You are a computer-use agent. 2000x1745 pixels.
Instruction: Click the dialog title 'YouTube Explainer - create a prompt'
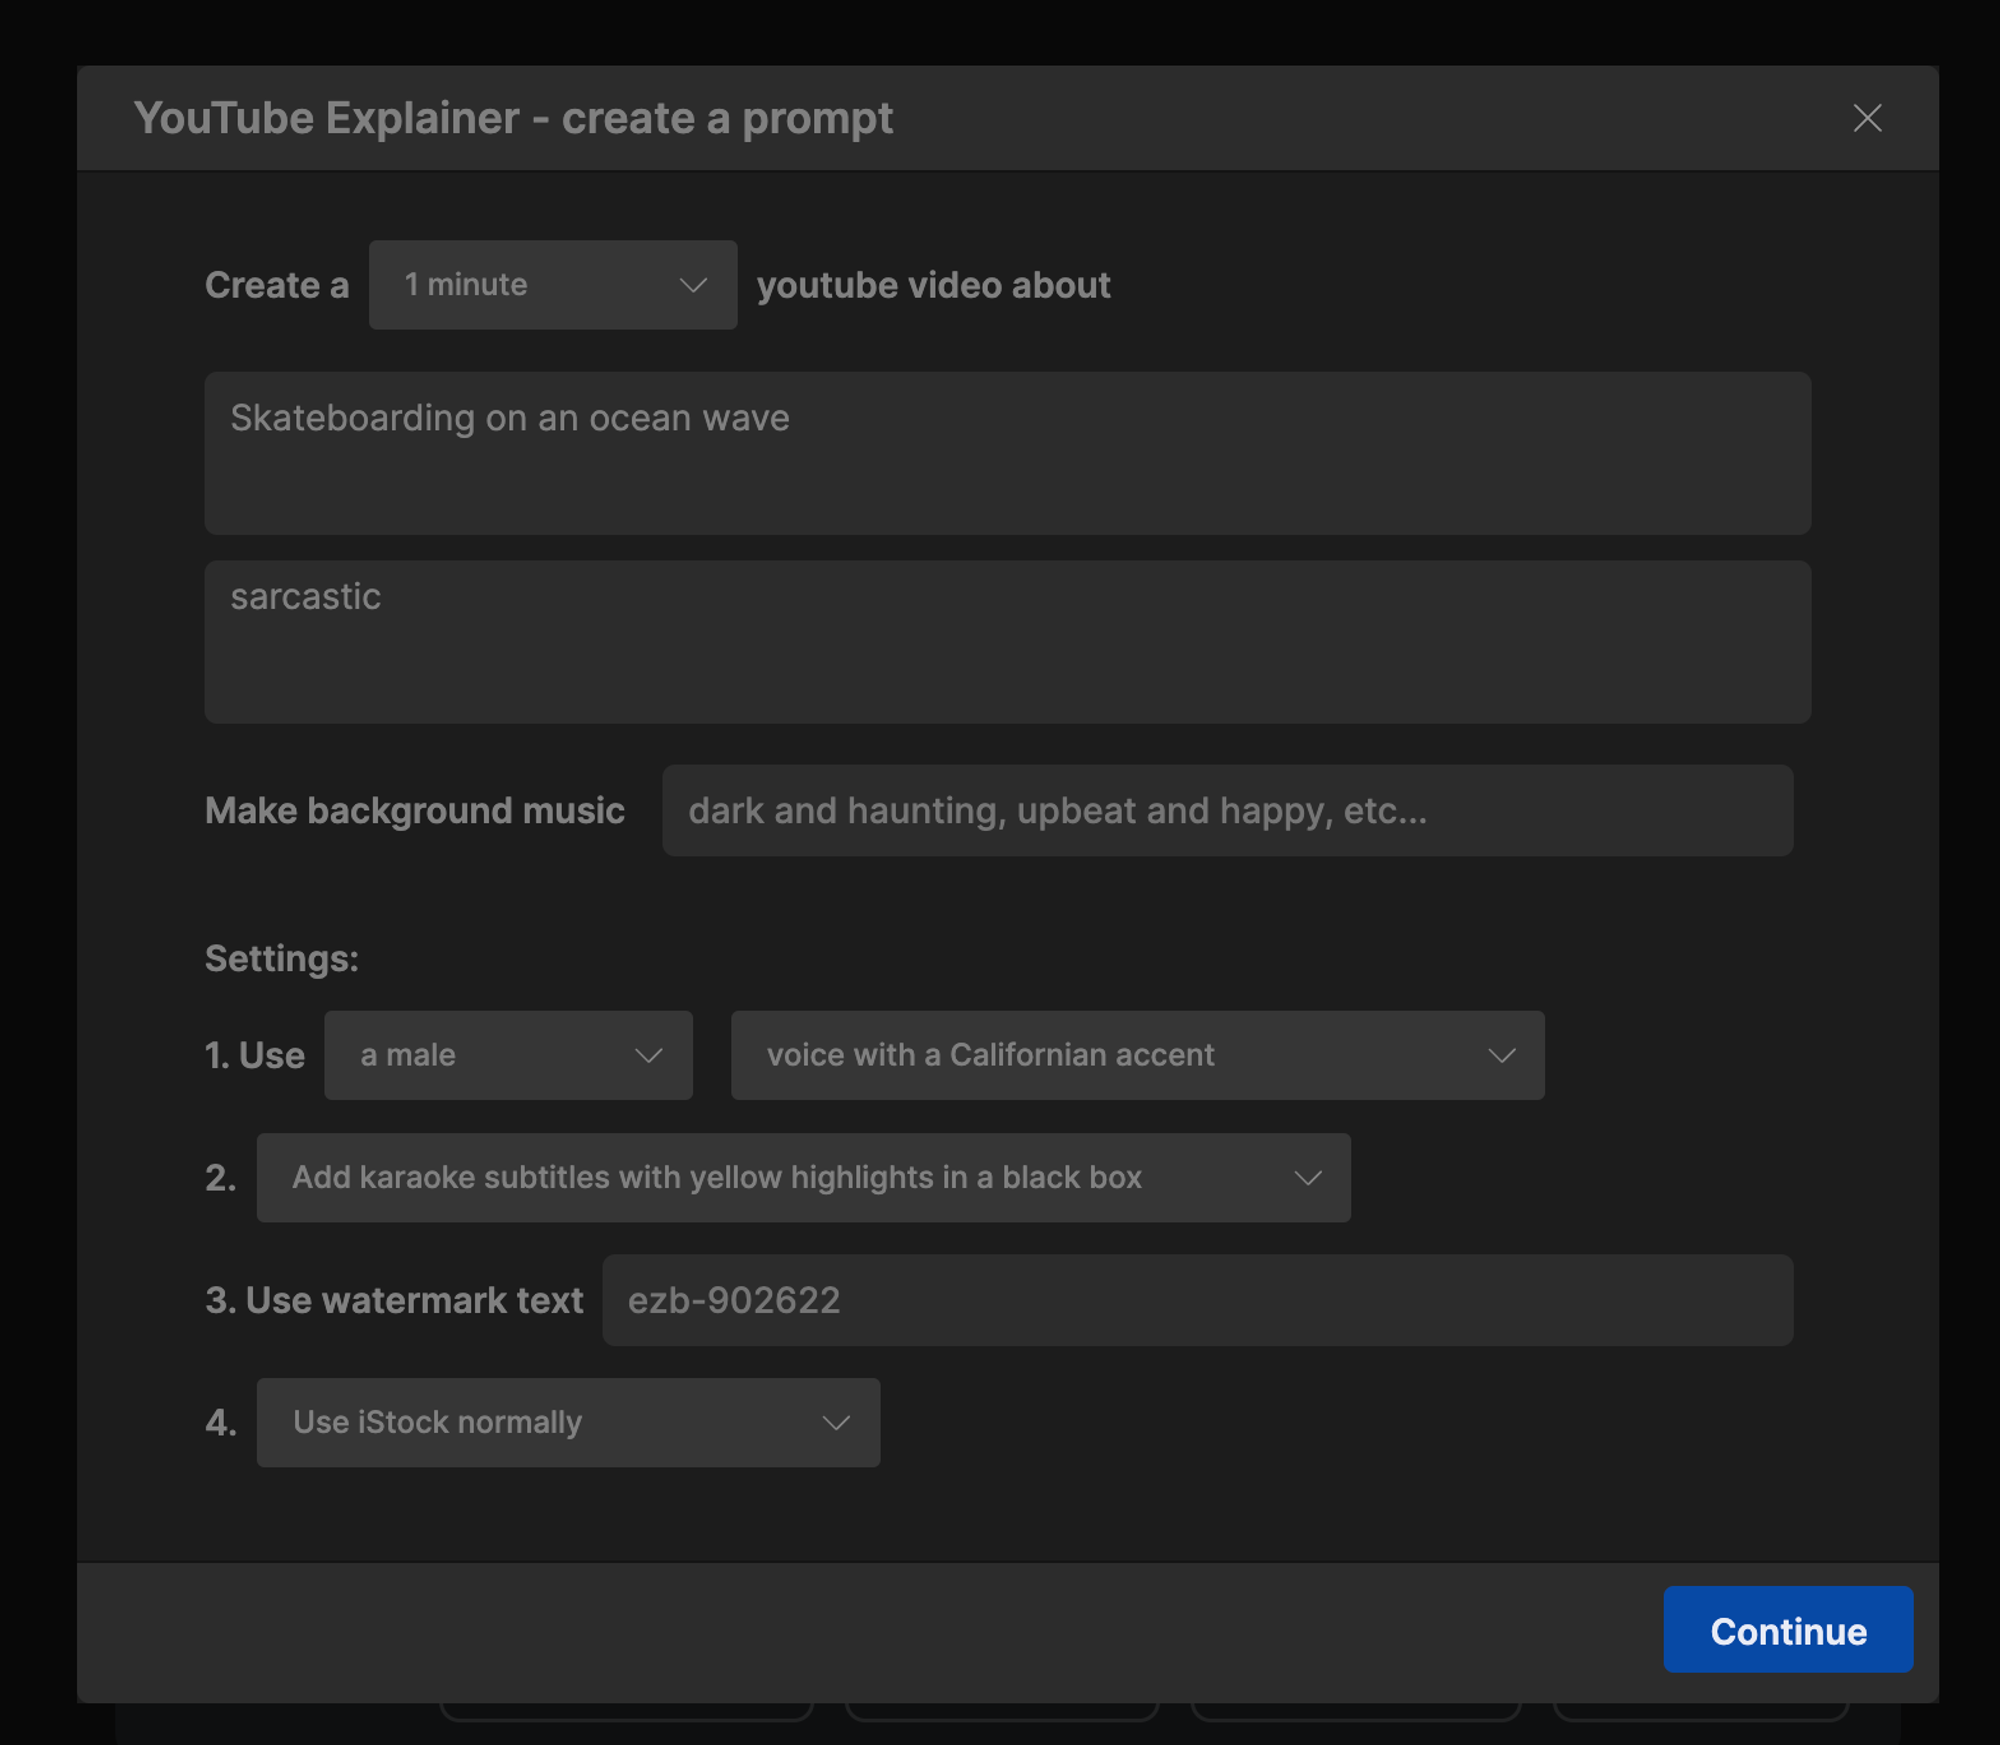[515, 118]
